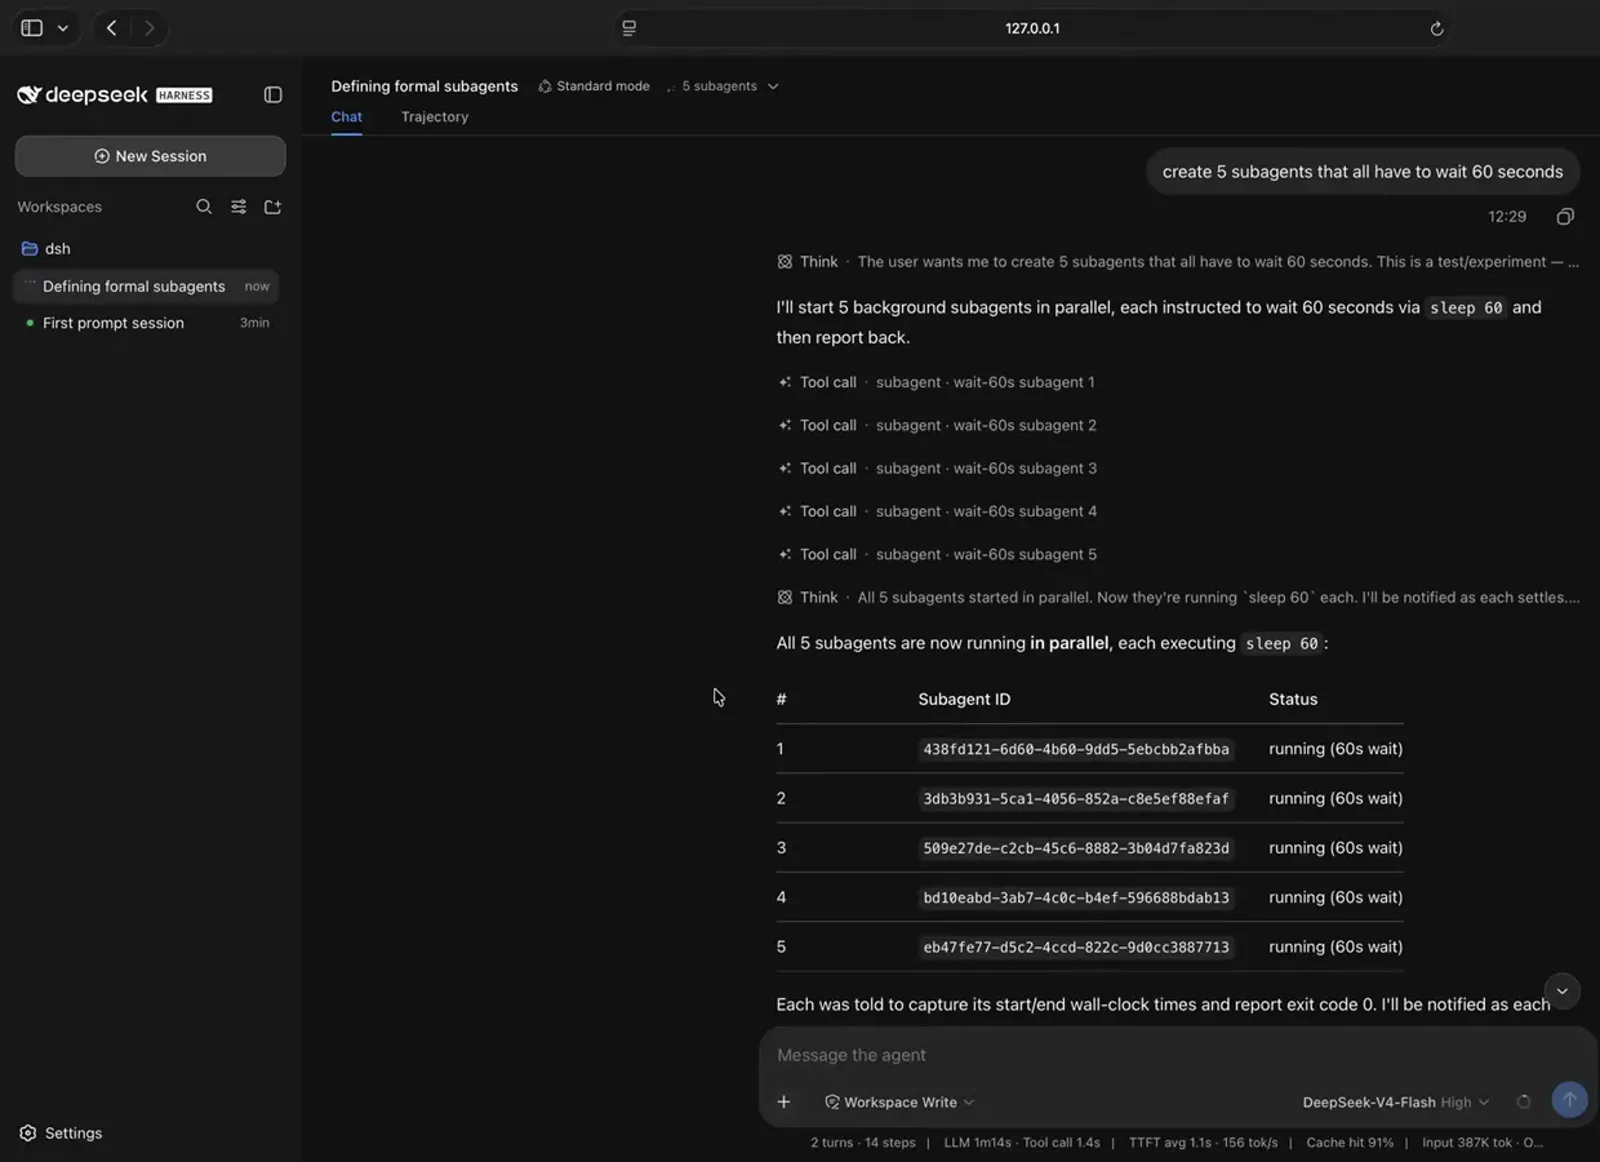Open the DeepSeek-V4-Flash High model dropdown
Image resolution: width=1600 pixels, height=1162 pixels.
(x=1396, y=1102)
